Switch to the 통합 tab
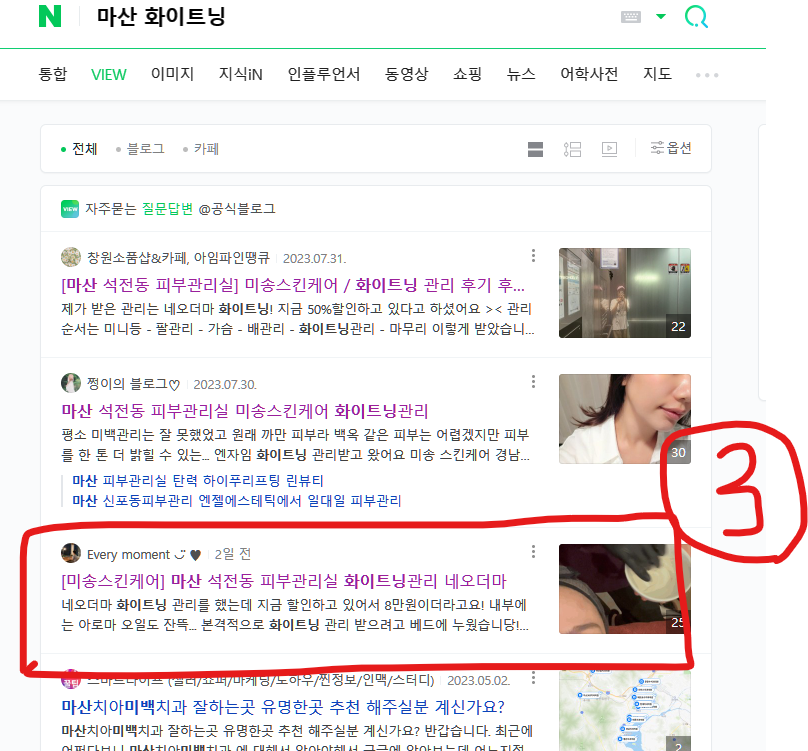Viewport: 808px width, 751px height. pos(53,74)
